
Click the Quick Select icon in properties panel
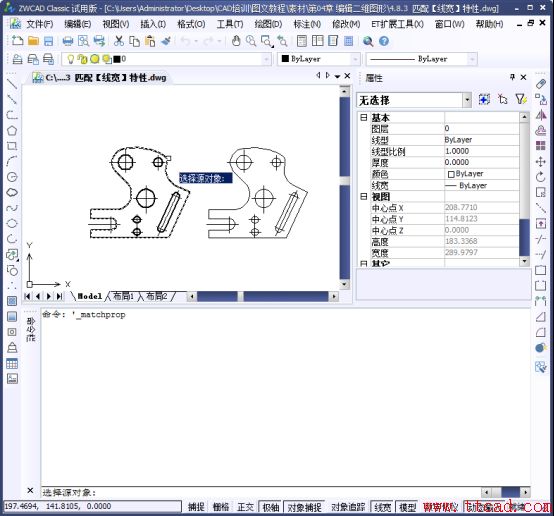tap(520, 100)
